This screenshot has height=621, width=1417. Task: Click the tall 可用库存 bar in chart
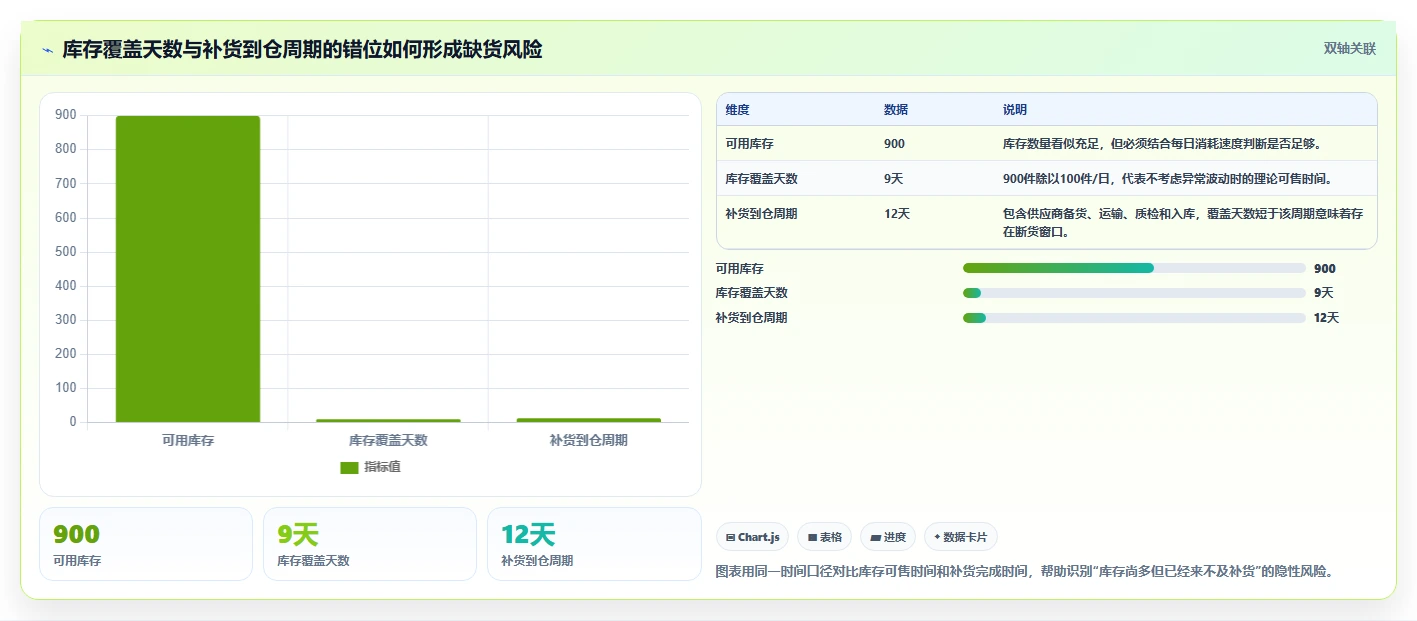click(188, 269)
